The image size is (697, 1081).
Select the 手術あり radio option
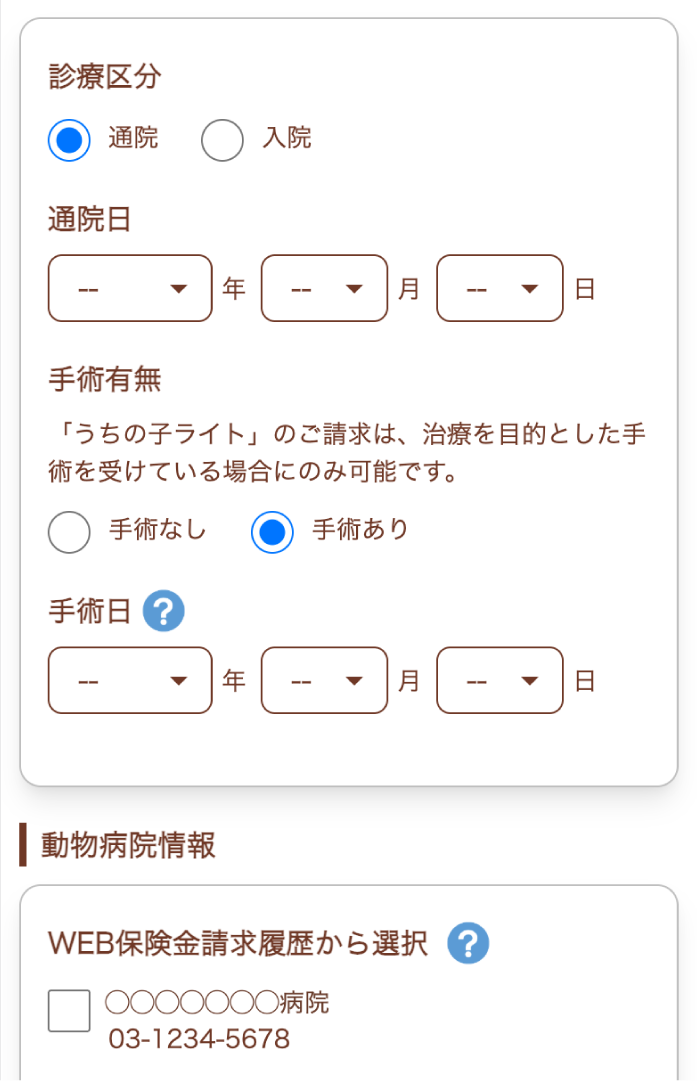pos(271,531)
